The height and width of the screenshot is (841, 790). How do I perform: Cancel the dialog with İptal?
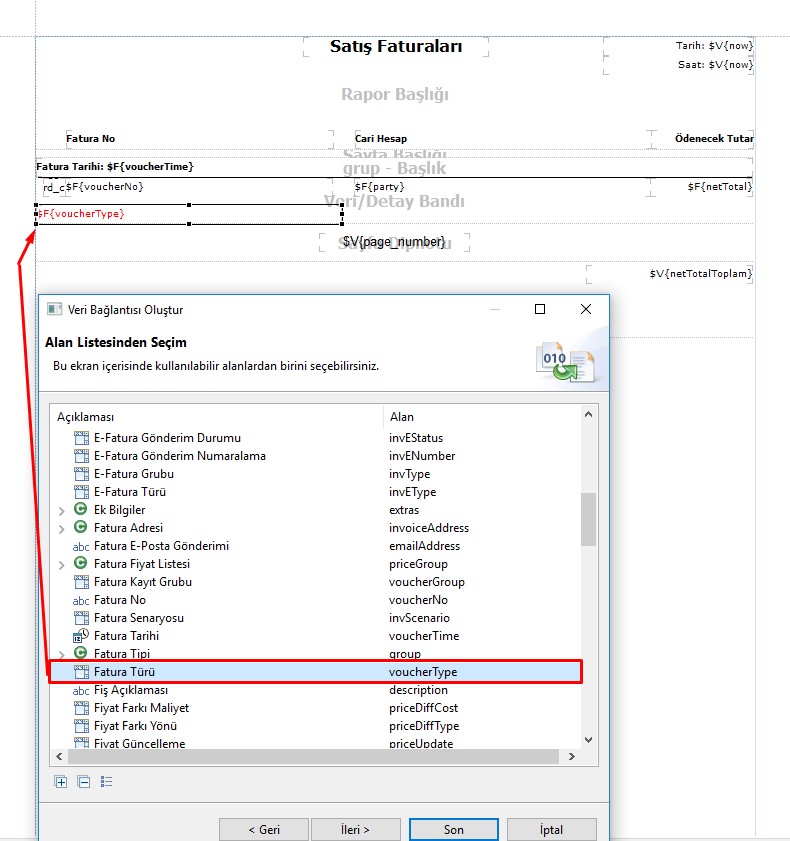tap(551, 829)
